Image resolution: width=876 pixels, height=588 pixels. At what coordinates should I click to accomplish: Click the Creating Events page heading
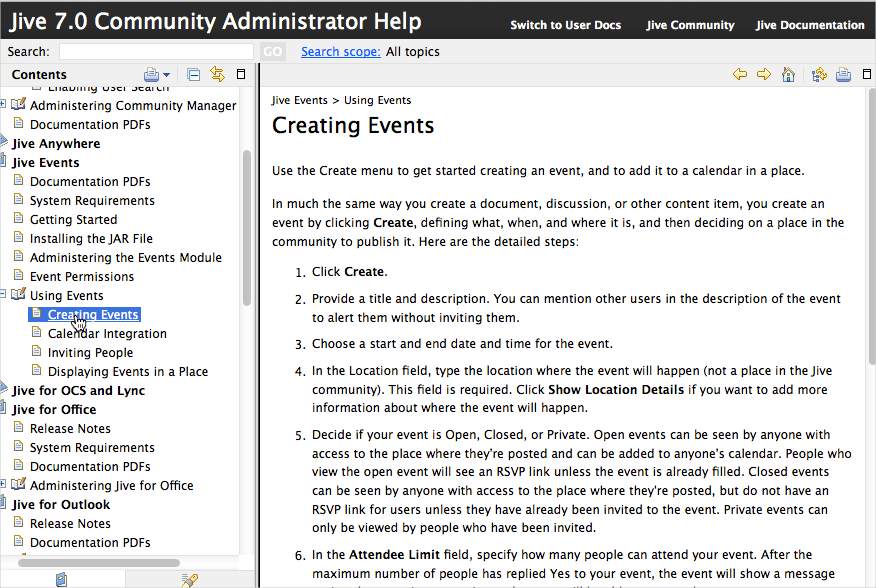[x=353, y=125]
